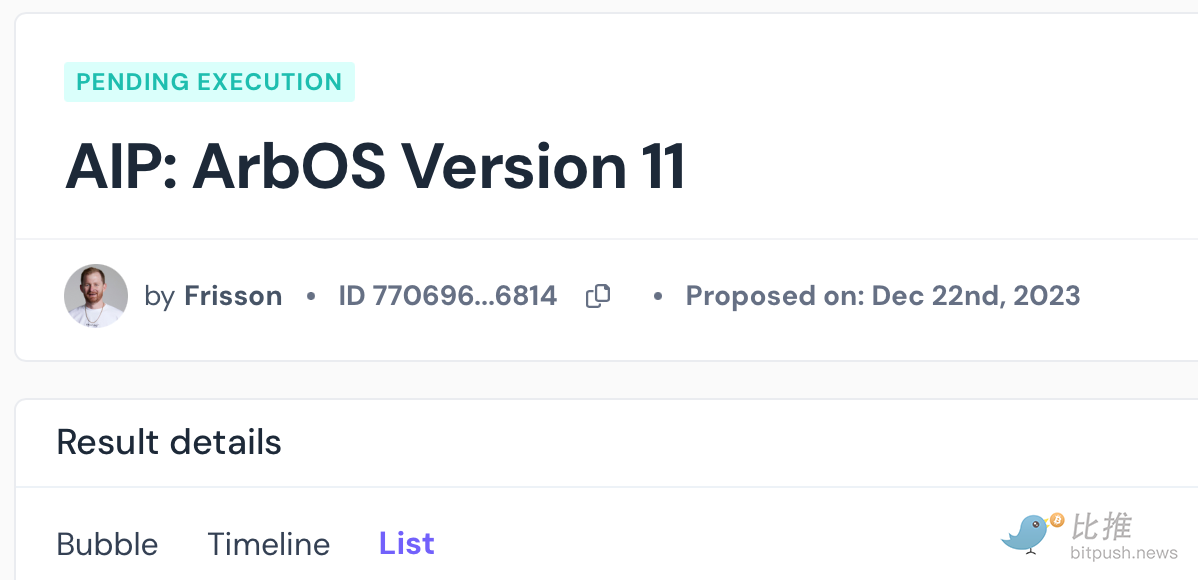Copy the proposal ID to clipboard
The image size is (1198, 580).
coord(598,296)
